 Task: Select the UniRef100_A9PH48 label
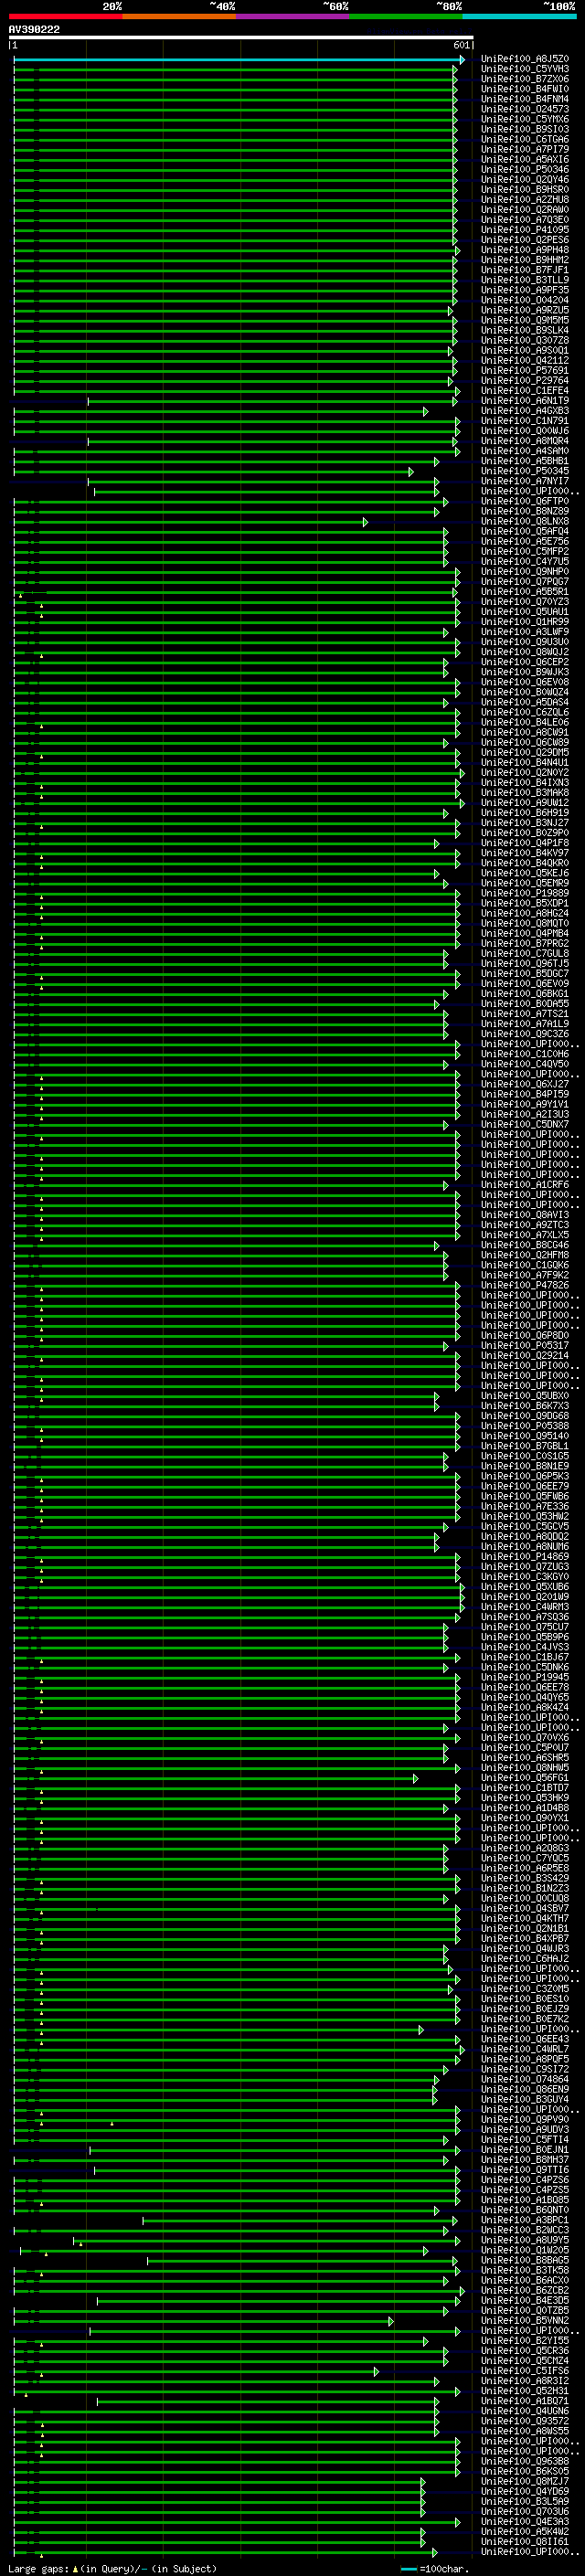pos(525,249)
